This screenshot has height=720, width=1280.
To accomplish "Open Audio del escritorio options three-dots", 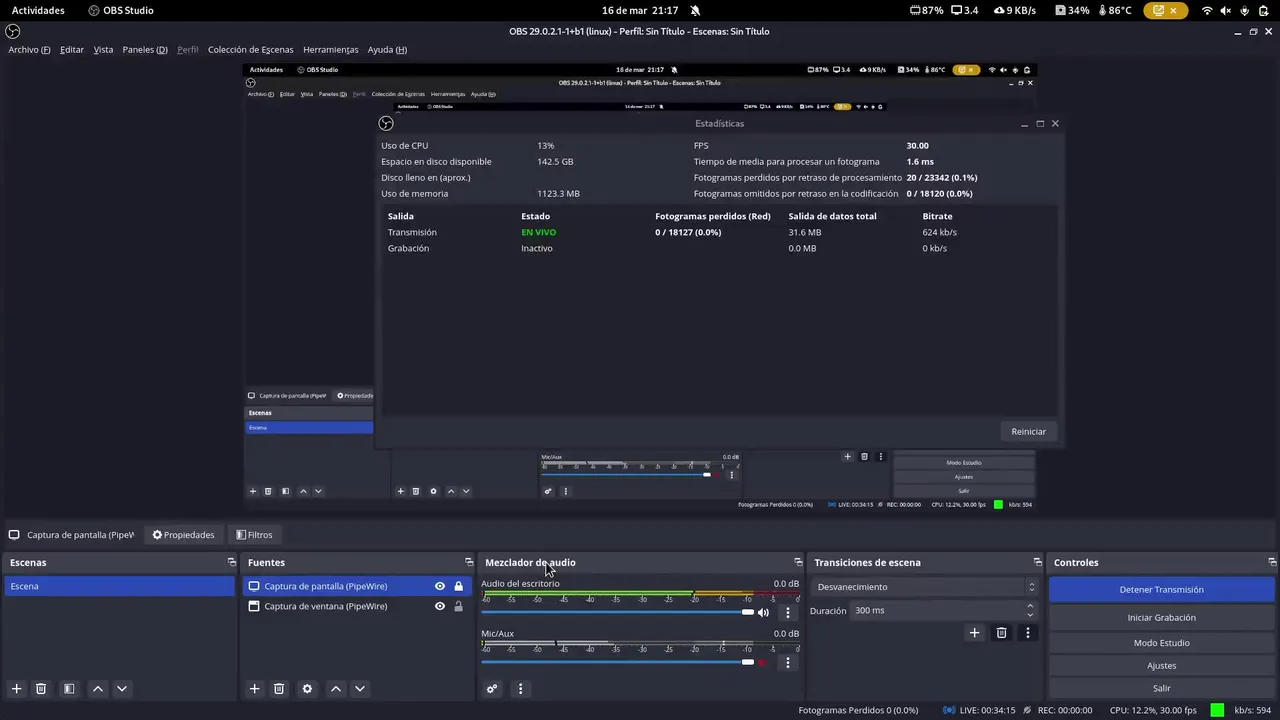I will (x=787, y=612).
